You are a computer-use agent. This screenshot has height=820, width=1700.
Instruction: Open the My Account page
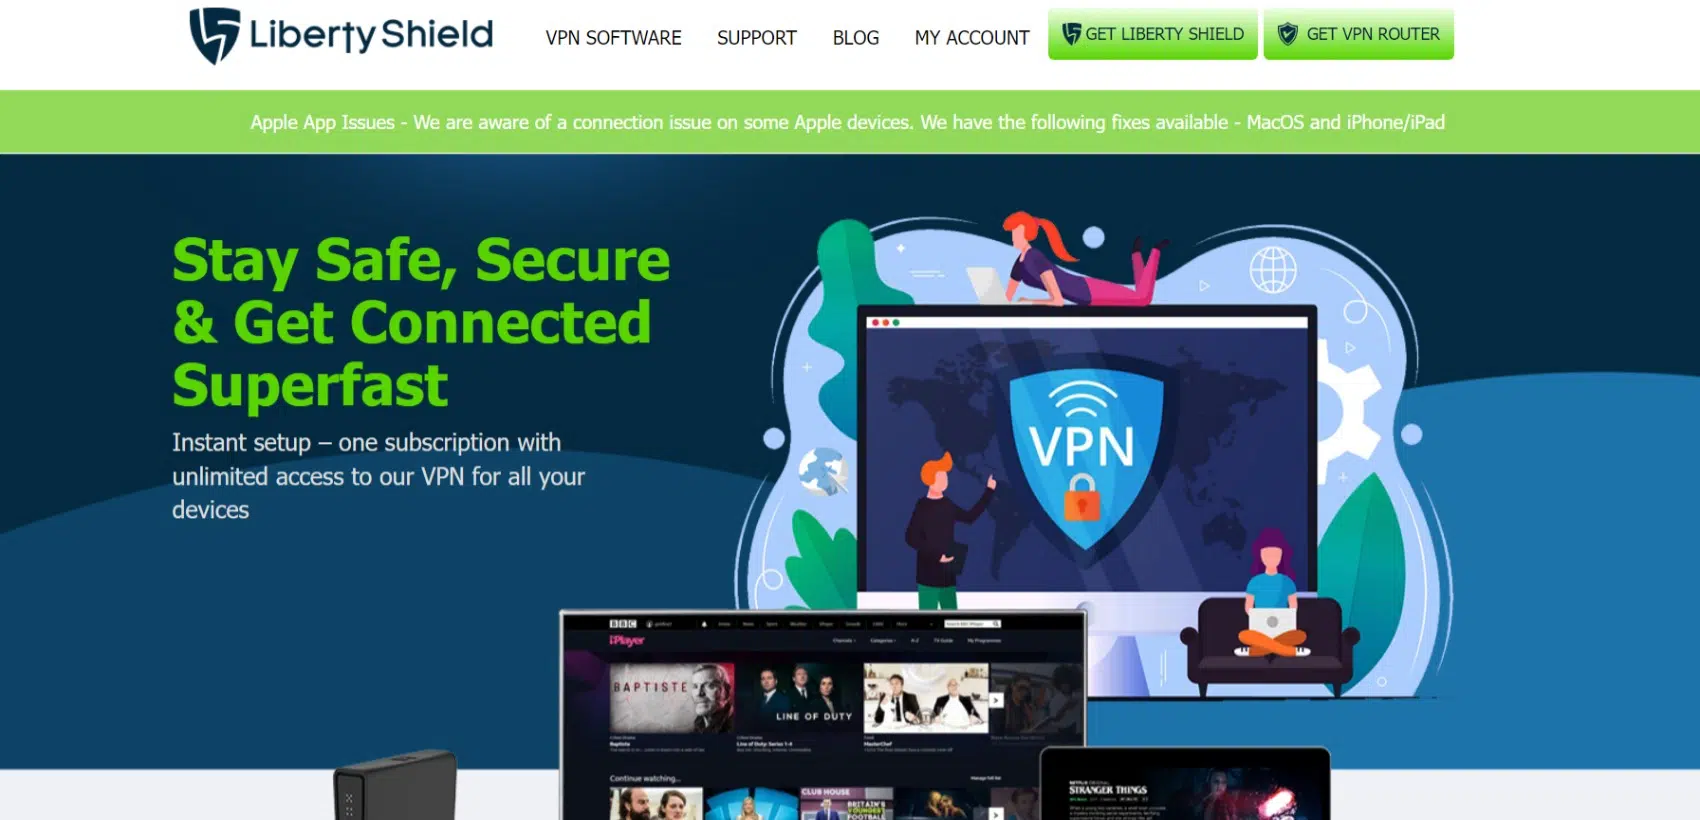coord(971,38)
